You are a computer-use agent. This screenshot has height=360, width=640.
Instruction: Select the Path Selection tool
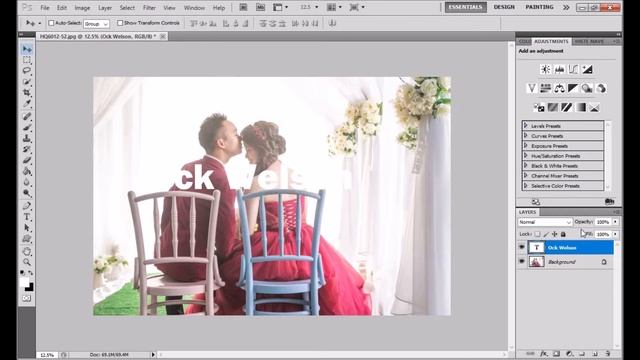click(27, 228)
